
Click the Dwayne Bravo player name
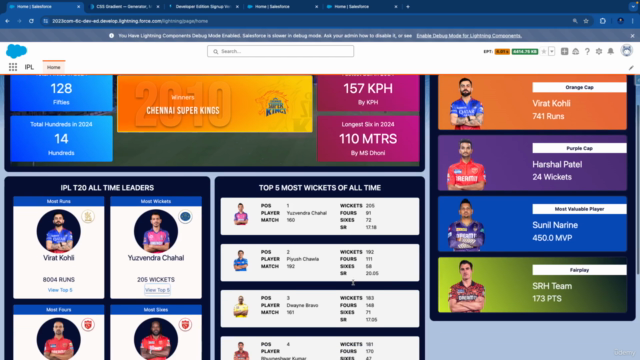pyautogui.click(x=302, y=305)
